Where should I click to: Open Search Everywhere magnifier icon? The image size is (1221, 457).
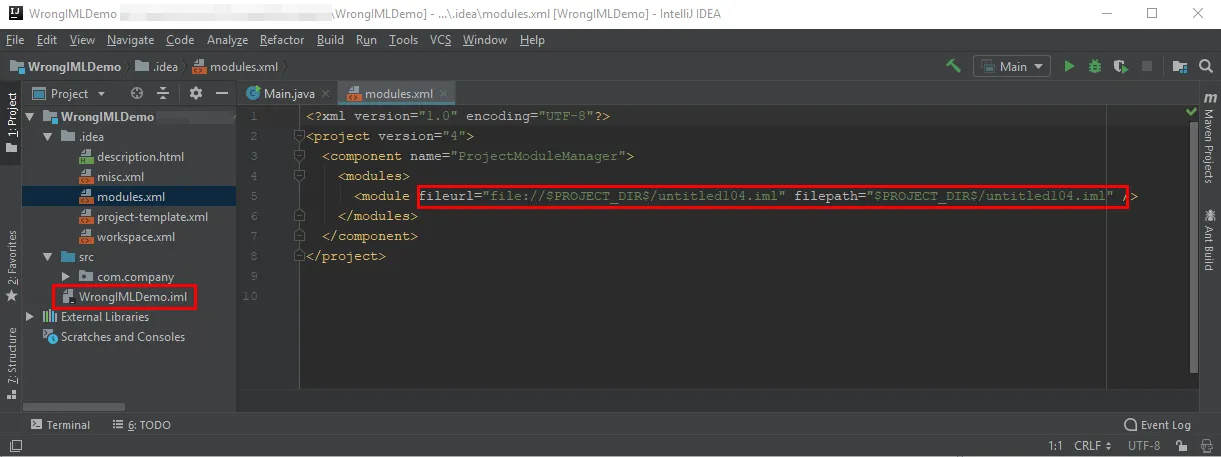click(1205, 66)
